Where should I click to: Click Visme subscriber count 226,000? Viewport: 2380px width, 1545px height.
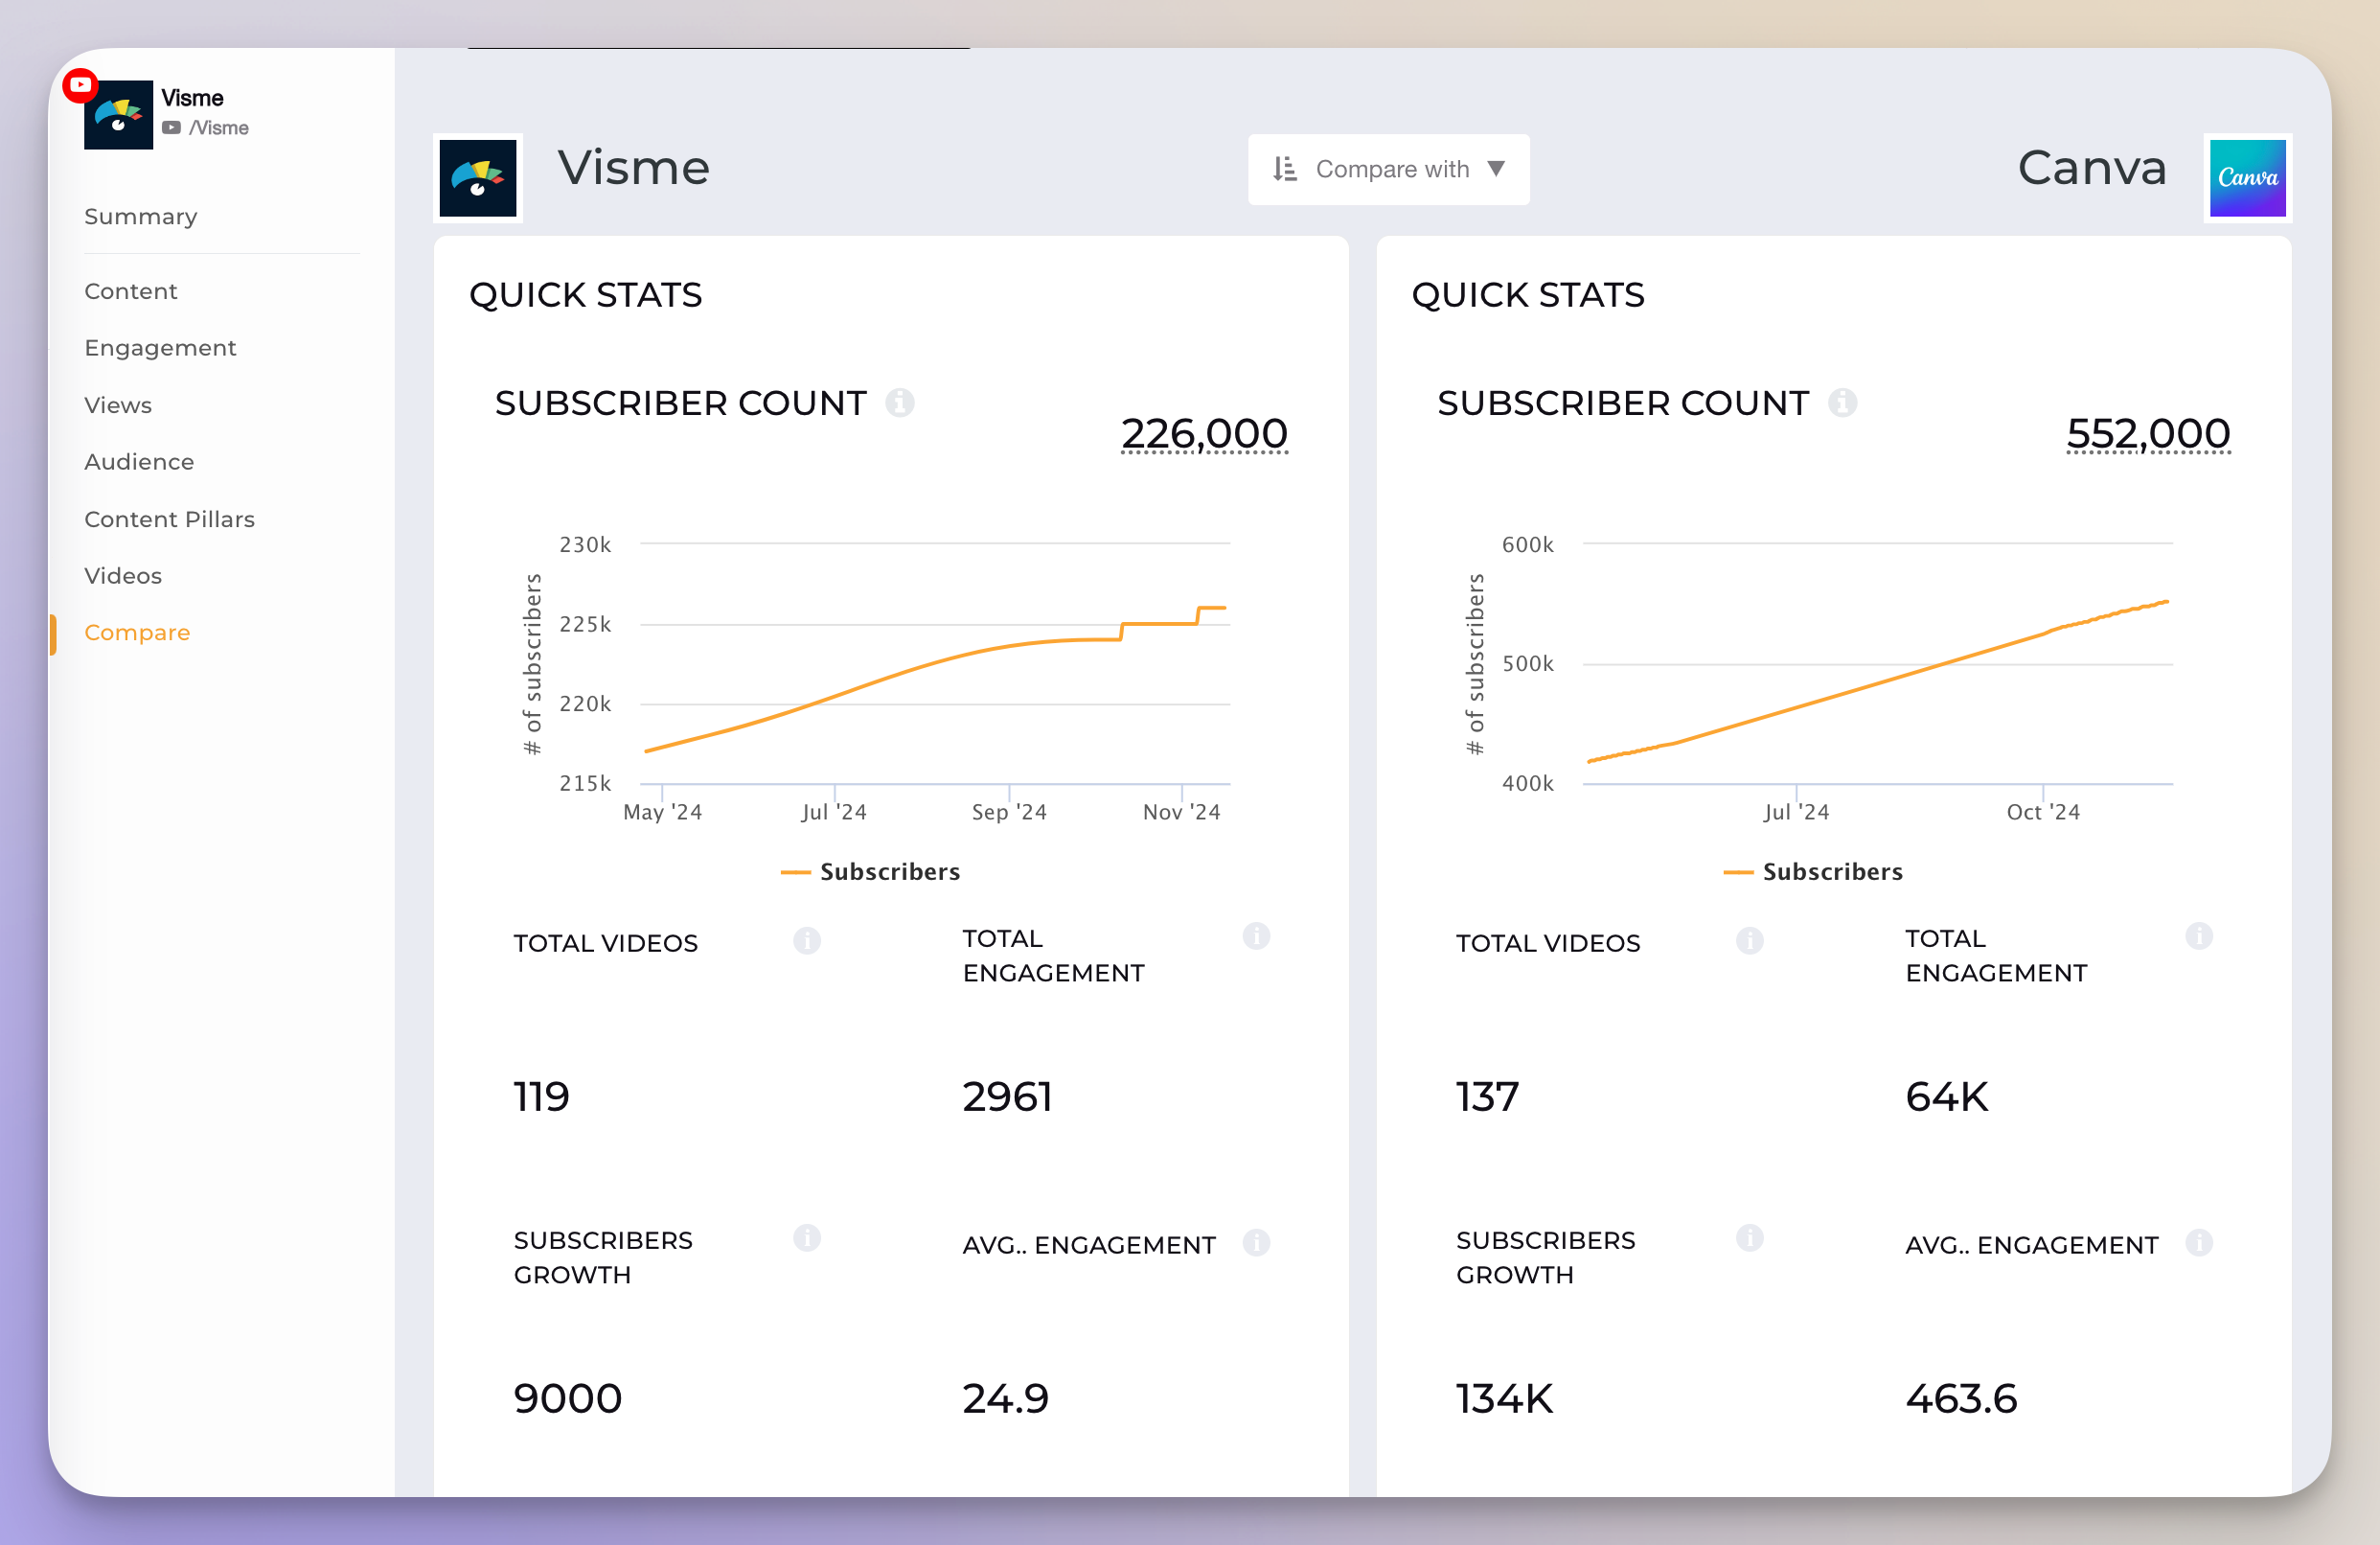[x=1204, y=434]
